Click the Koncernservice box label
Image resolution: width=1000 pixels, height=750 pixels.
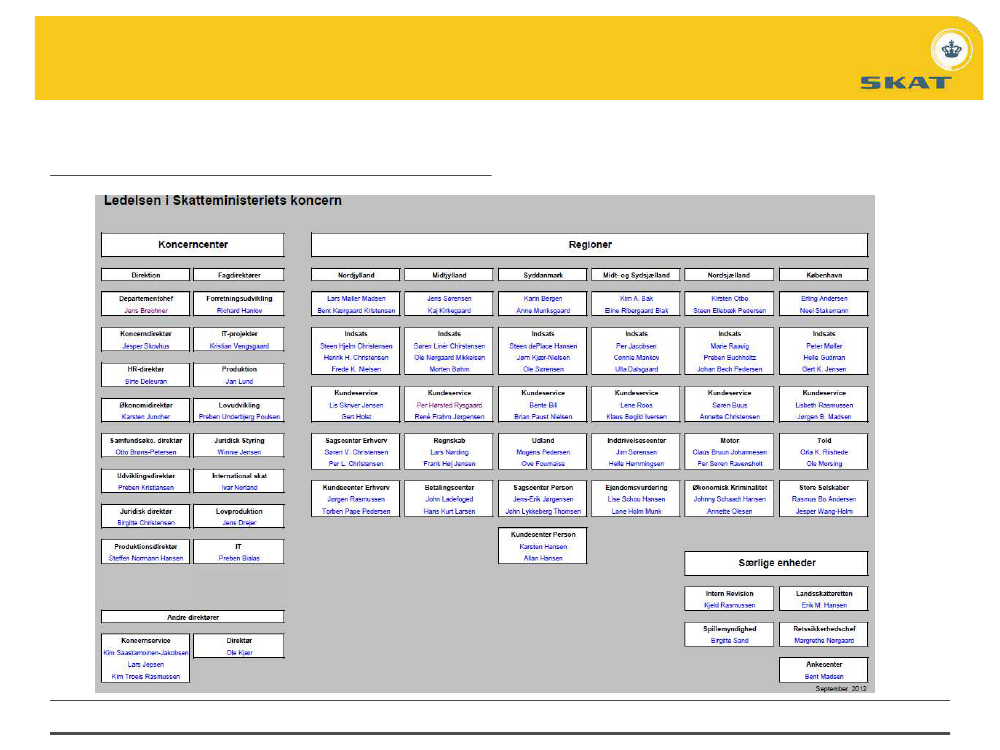click(145, 640)
